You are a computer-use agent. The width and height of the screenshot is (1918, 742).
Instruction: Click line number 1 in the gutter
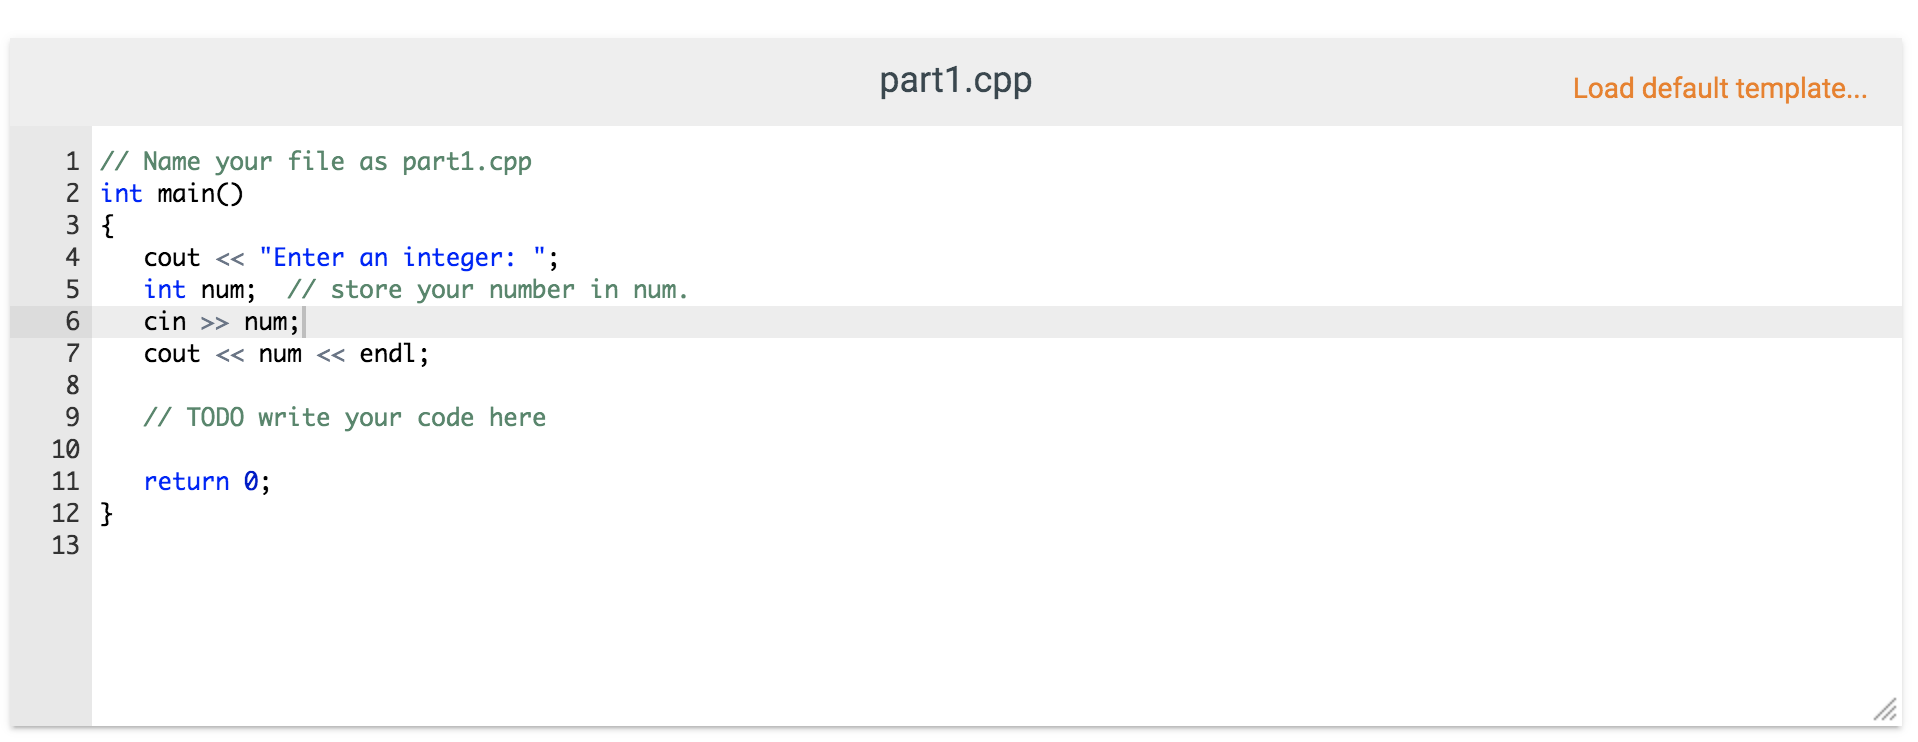tap(71, 161)
